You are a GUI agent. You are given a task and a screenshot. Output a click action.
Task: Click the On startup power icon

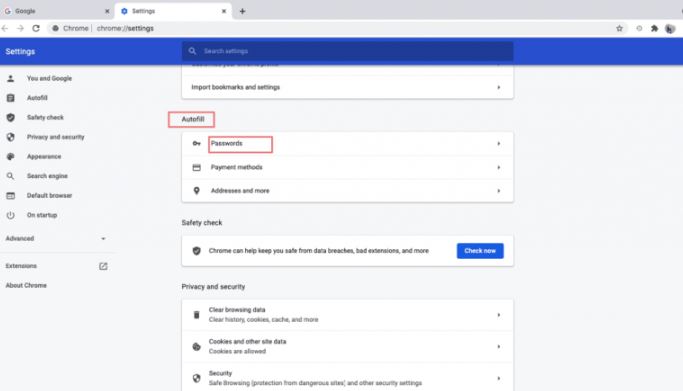coord(10,215)
